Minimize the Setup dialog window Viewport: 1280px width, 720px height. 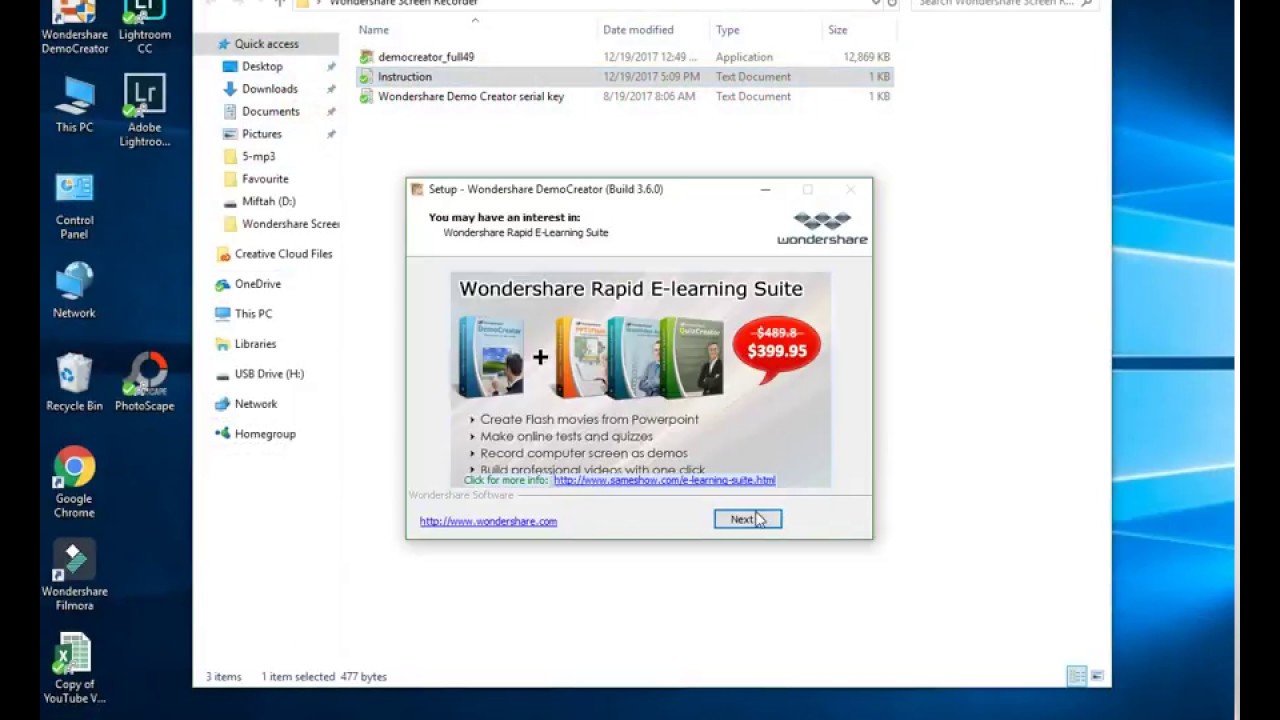[x=765, y=189]
